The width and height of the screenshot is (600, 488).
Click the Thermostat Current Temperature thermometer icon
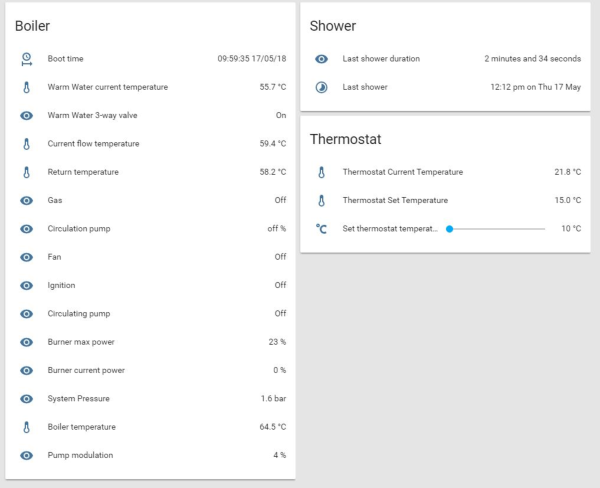click(x=321, y=172)
